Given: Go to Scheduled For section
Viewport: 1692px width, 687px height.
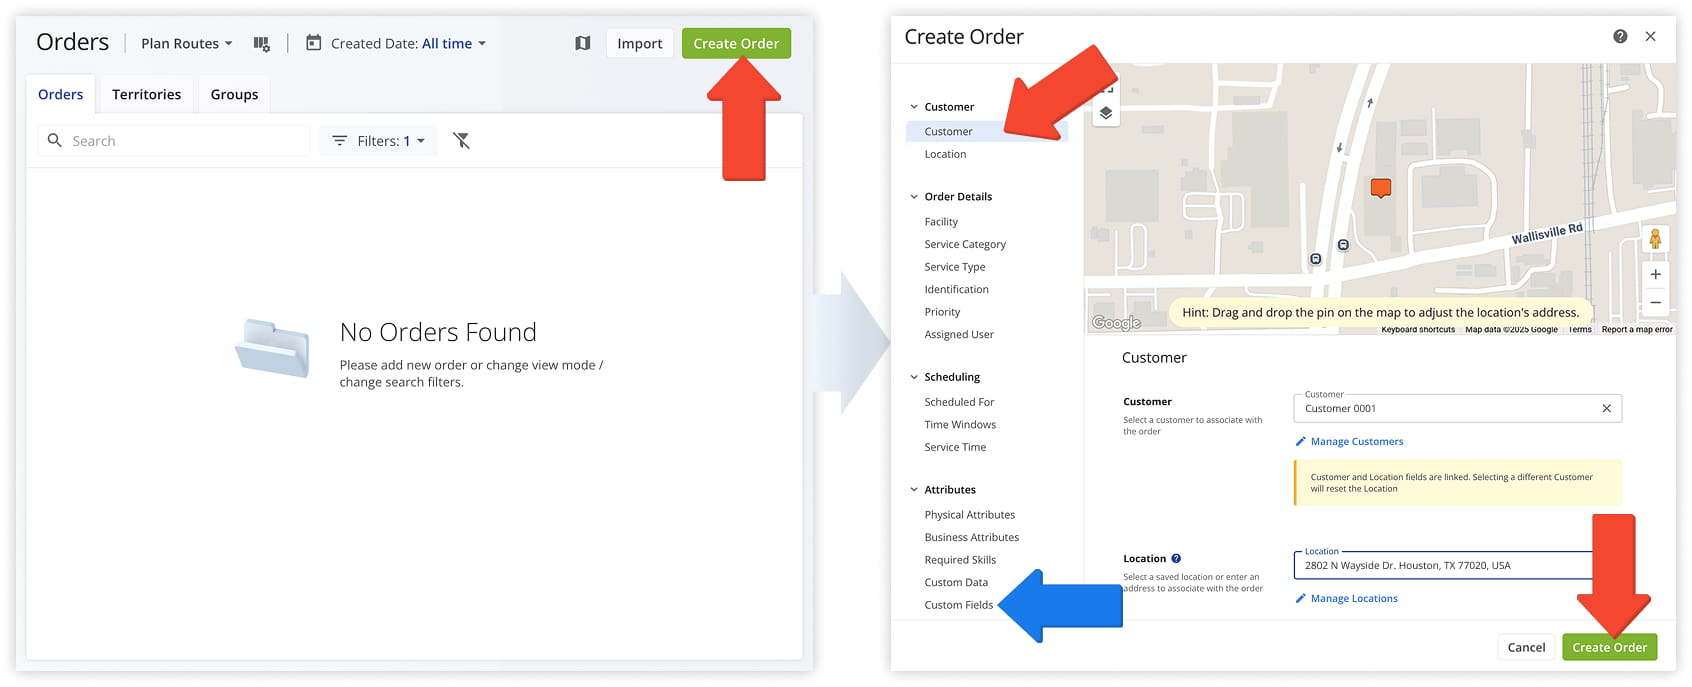Looking at the screenshot, I should [959, 402].
